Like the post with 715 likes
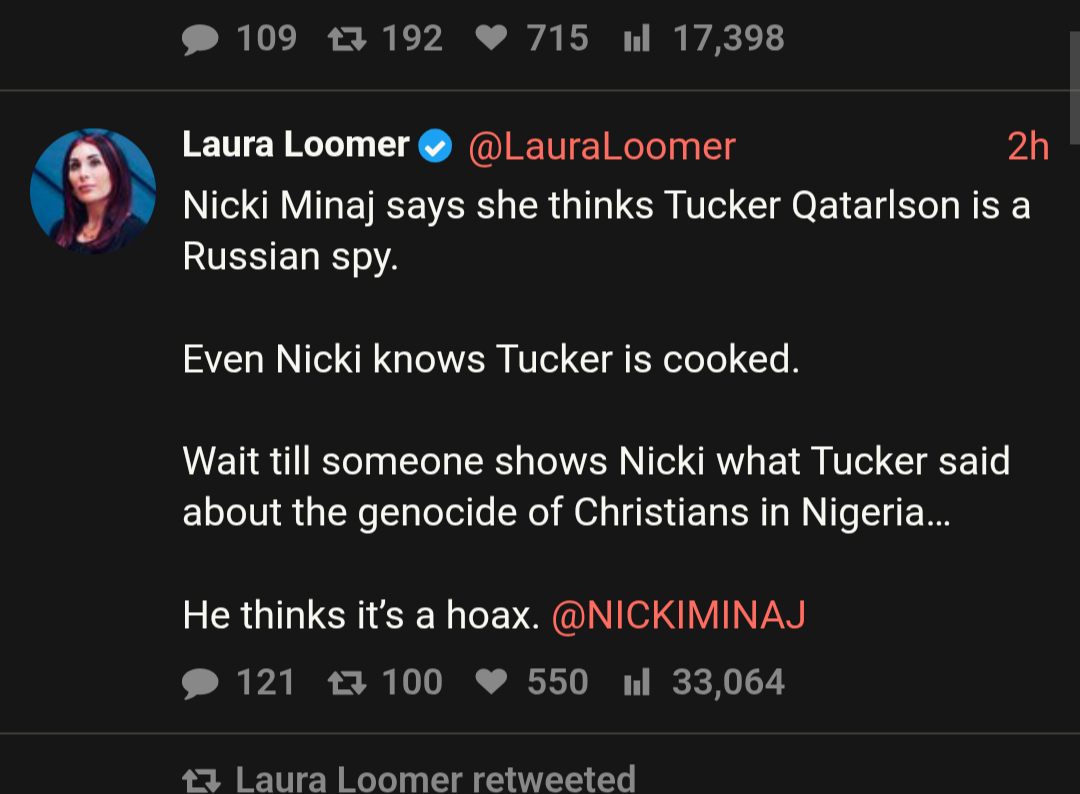1080x794 pixels. (491, 39)
